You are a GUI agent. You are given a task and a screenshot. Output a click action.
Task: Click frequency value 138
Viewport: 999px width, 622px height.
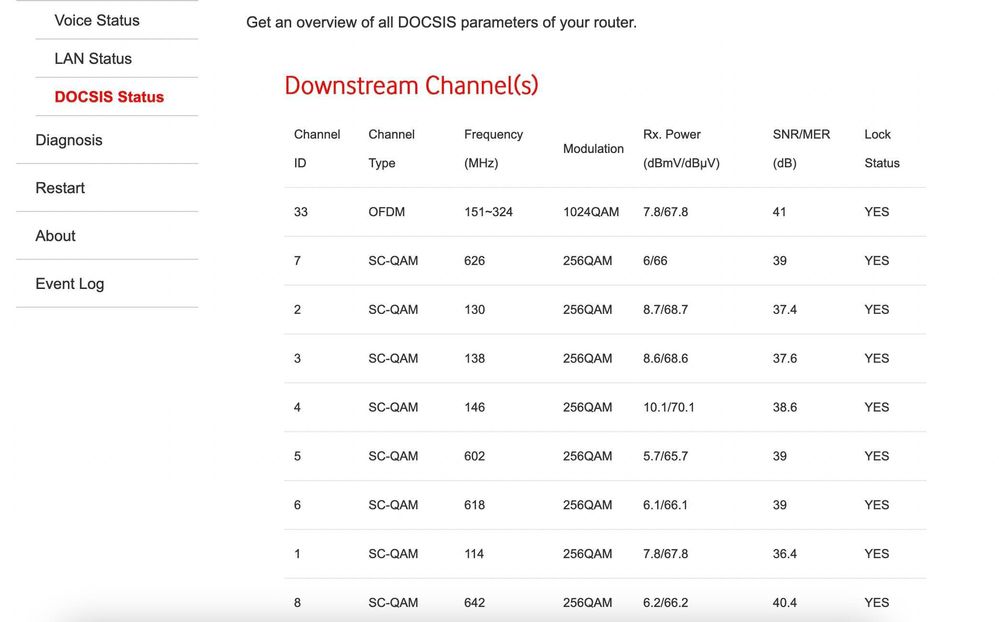pyautogui.click(x=474, y=358)
